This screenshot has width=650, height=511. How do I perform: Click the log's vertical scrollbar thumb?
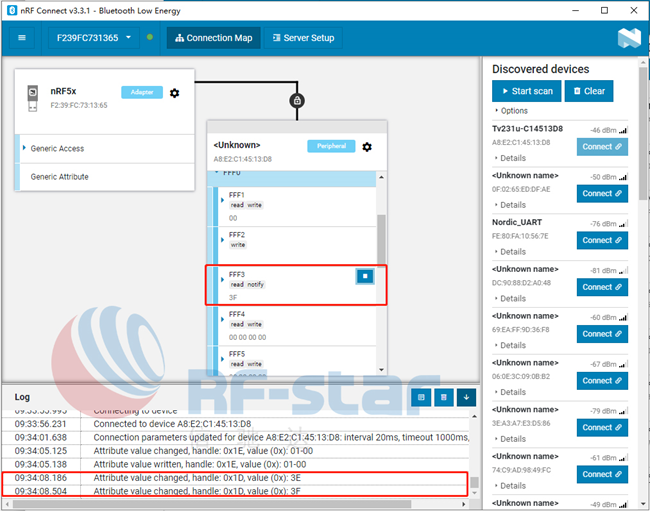click(x=474, y=482)
